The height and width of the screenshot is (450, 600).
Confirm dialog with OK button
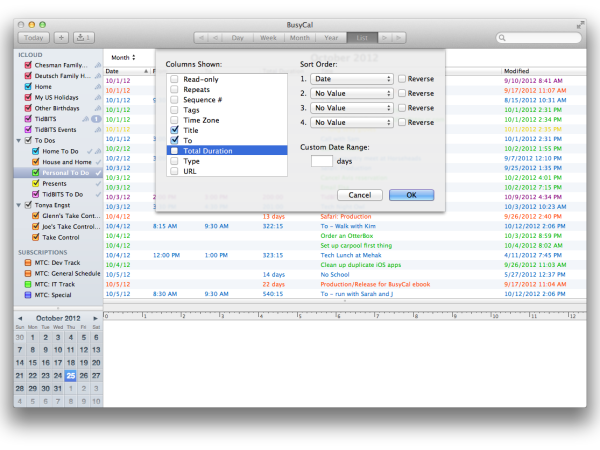[411, 195]
